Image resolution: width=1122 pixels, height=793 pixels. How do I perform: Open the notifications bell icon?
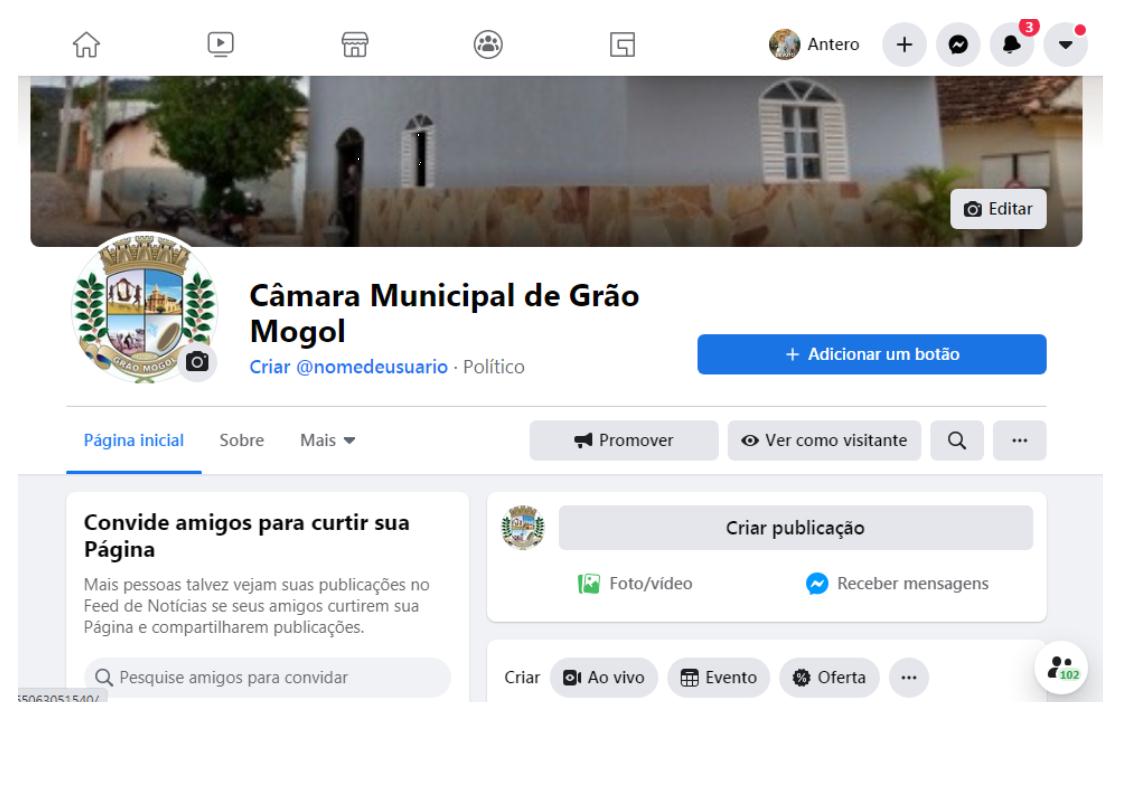point(1010,45)
